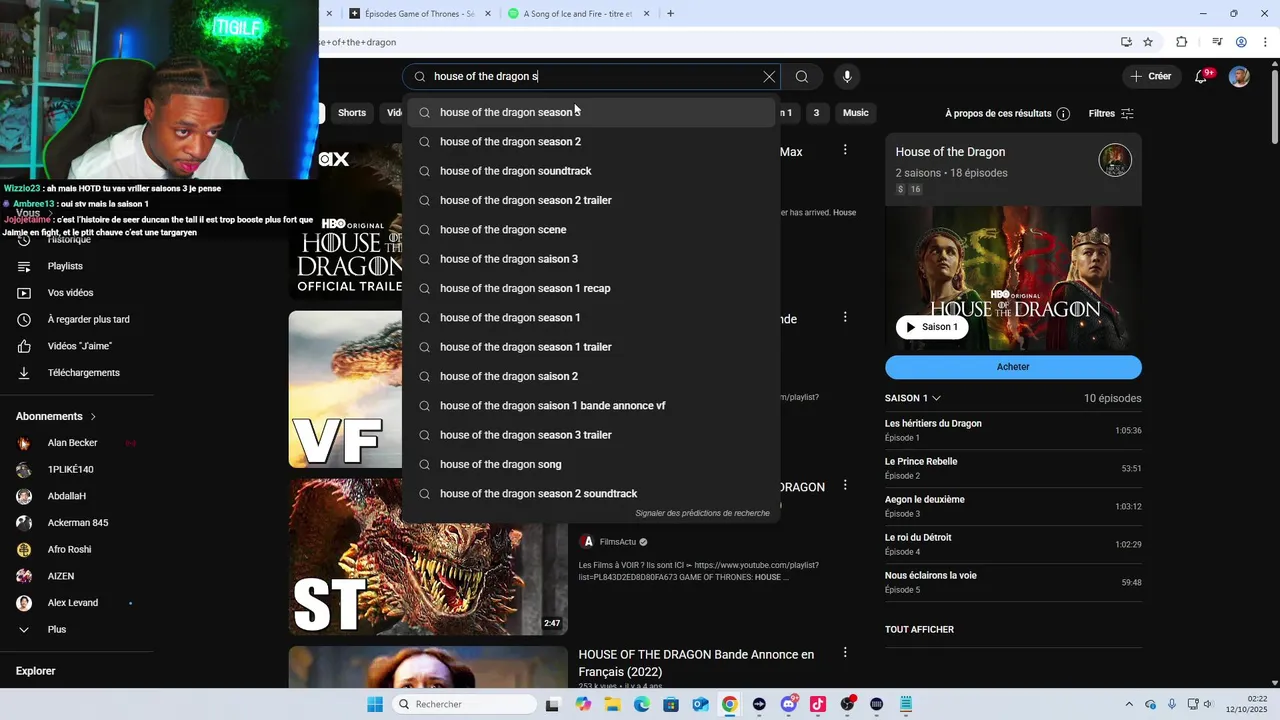The height and width of the screenshot is (720, 1280).
Task: Click the Créer button
Action: click(1150, 76)
